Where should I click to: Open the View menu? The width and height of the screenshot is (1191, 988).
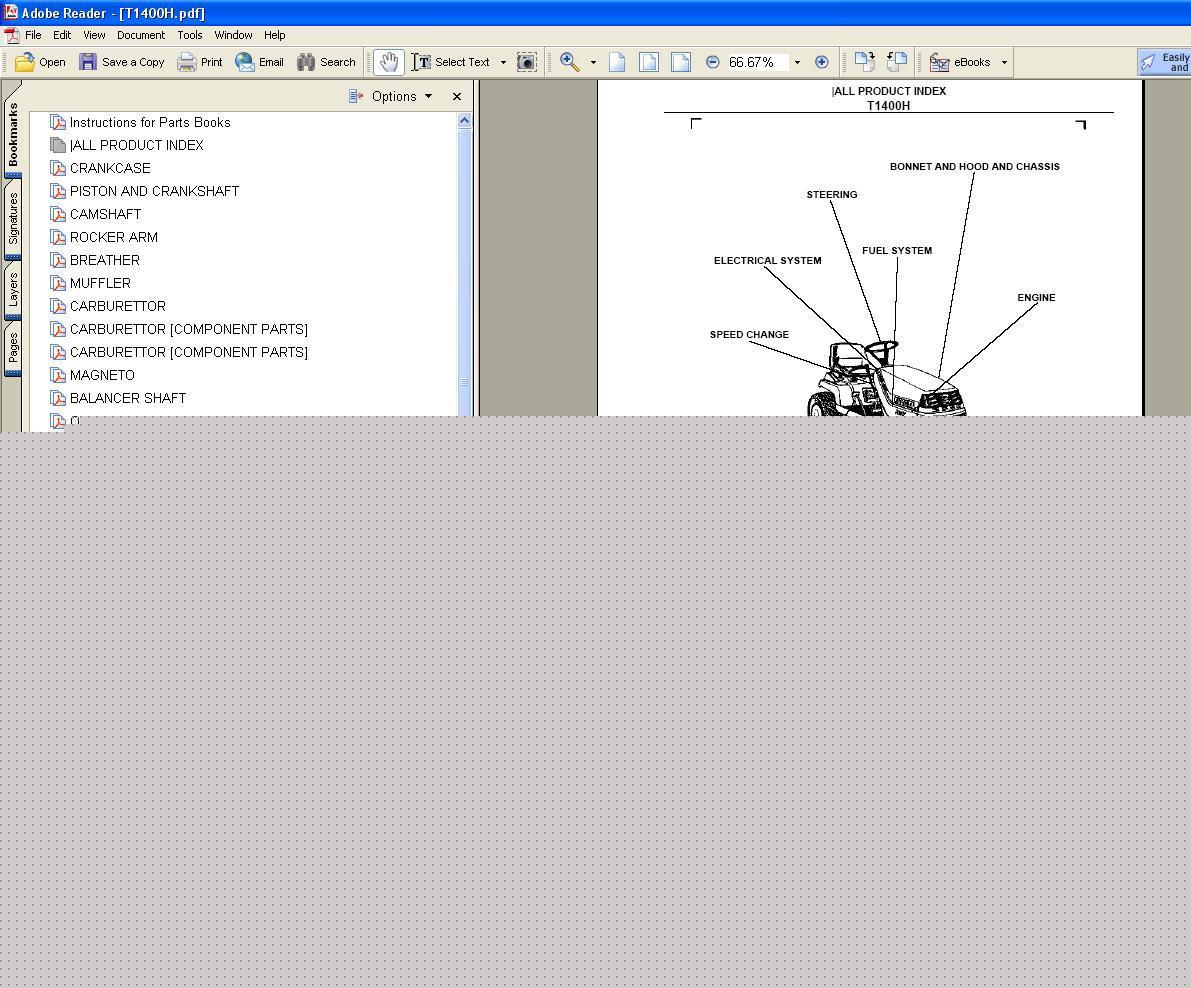[94, 35]
